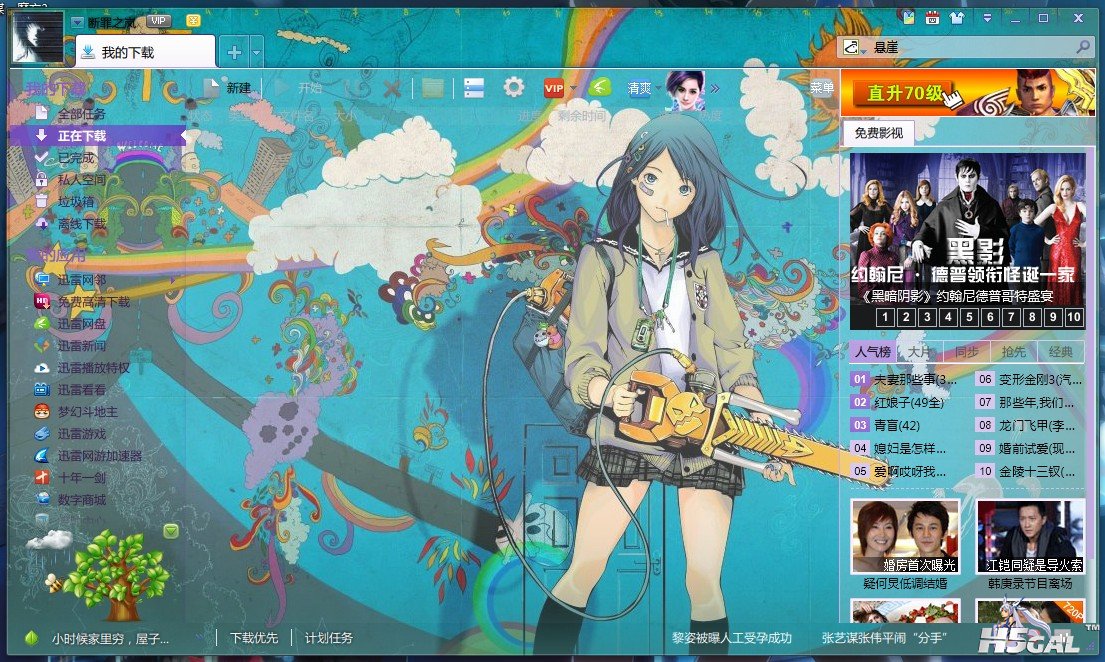Click the girl portrait icon in toolbar

[685, 90]
